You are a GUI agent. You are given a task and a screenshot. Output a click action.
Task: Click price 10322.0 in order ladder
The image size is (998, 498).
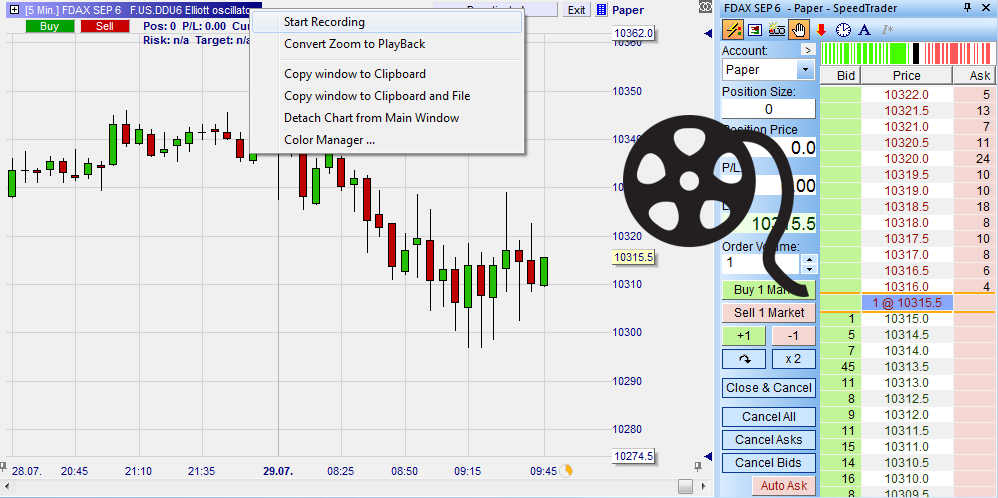907,95
